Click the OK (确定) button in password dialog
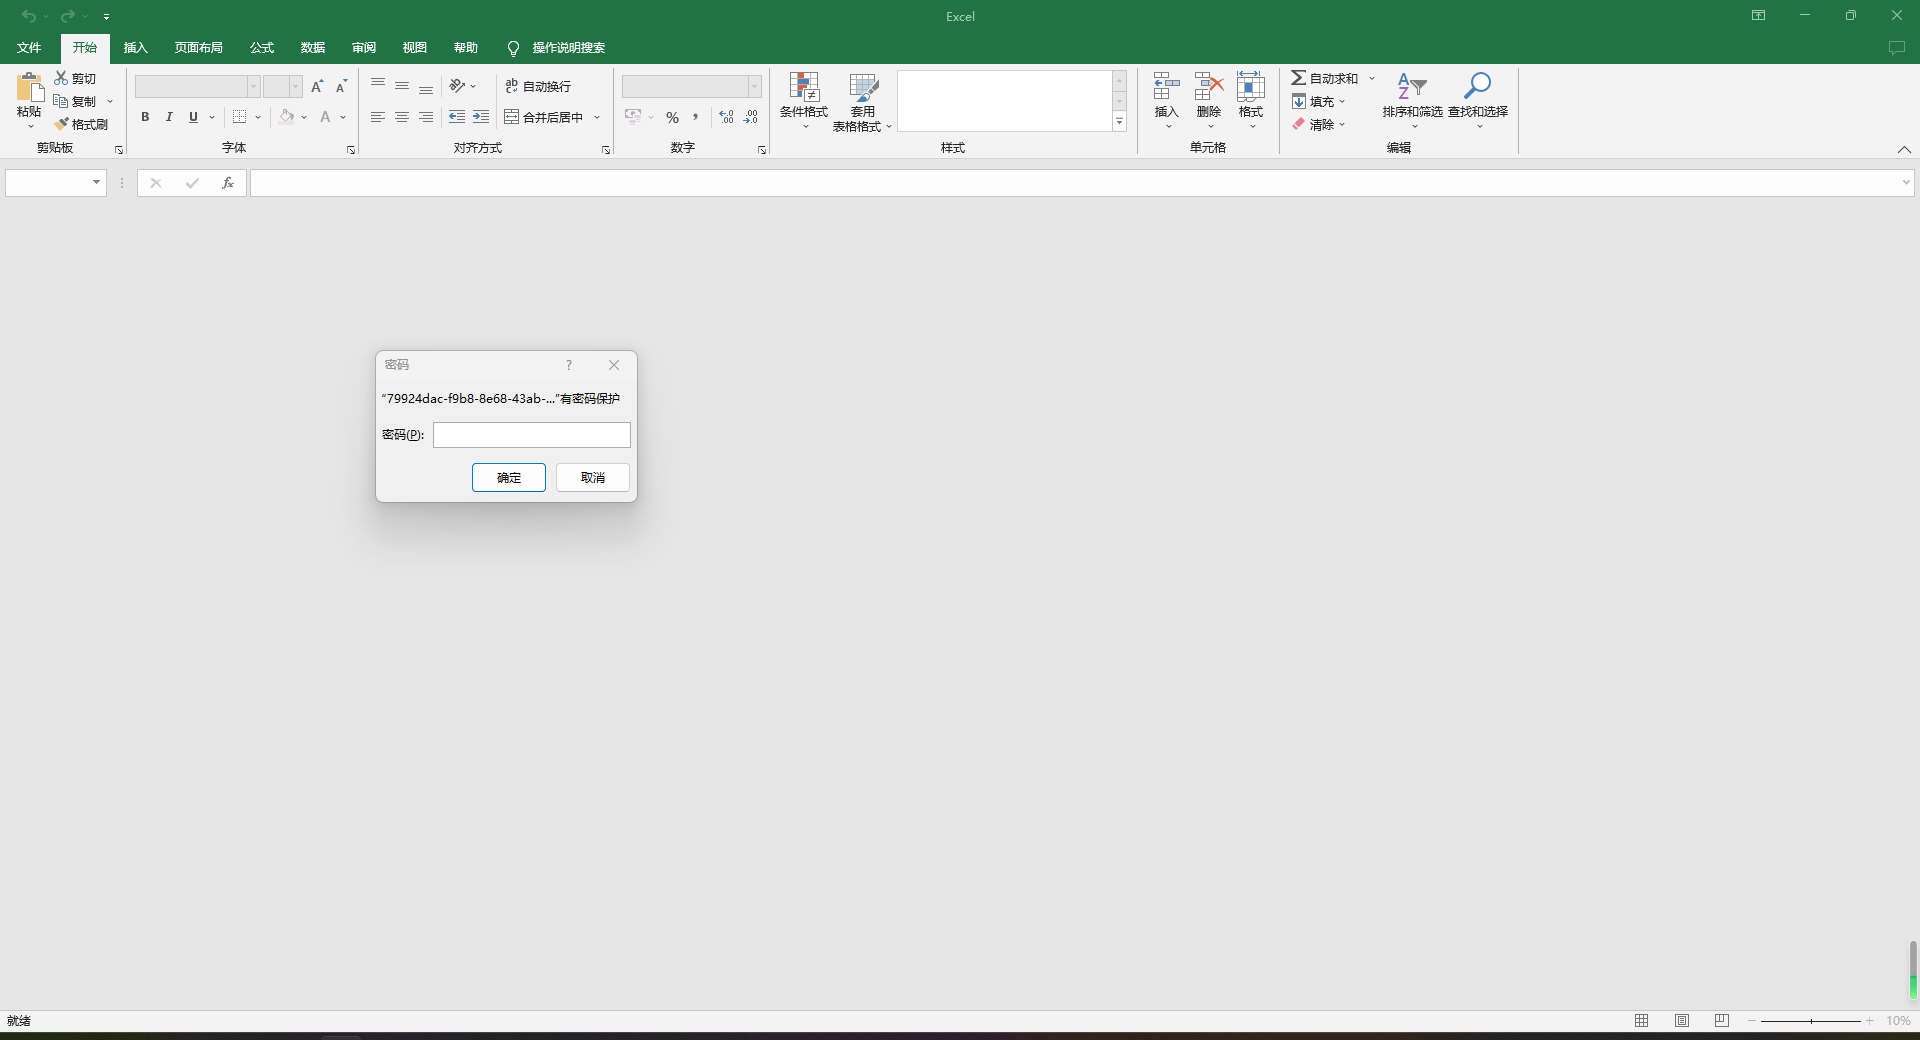 508,478
